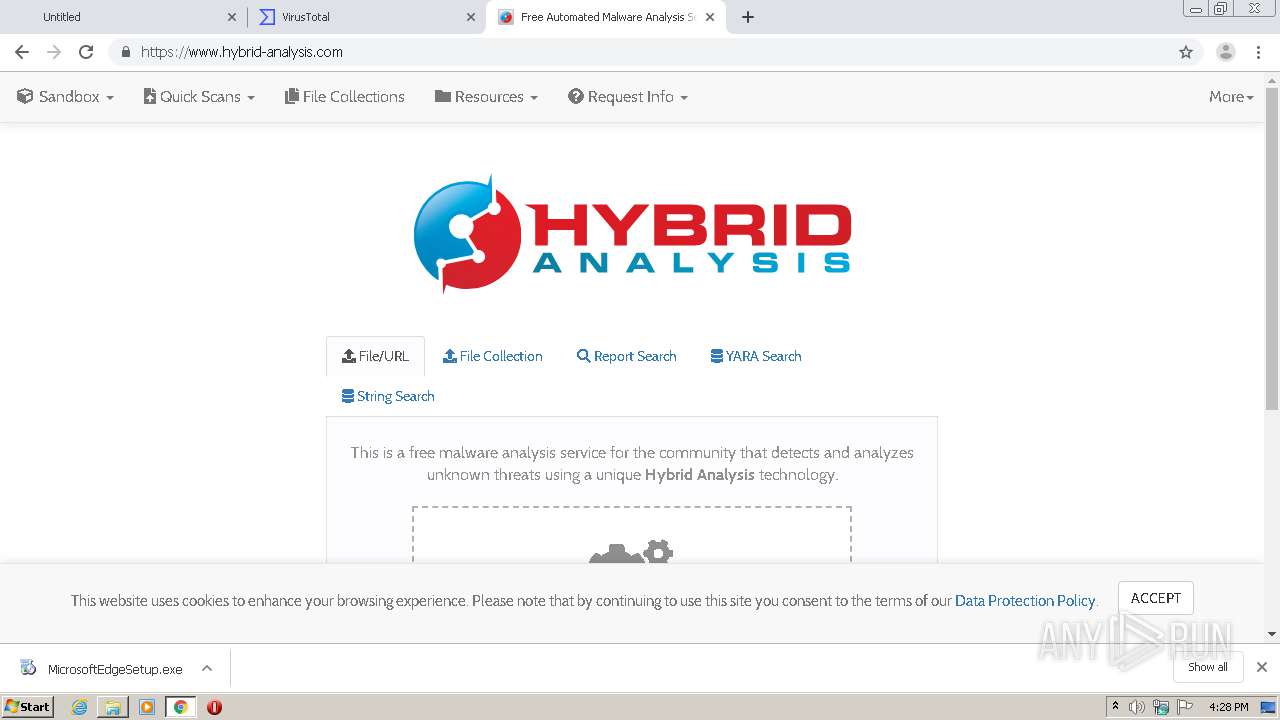This screenshot has height=720, width=1280.
Task: Switch to the VirusTotal browser tab
Action: (x=365, y=17)
